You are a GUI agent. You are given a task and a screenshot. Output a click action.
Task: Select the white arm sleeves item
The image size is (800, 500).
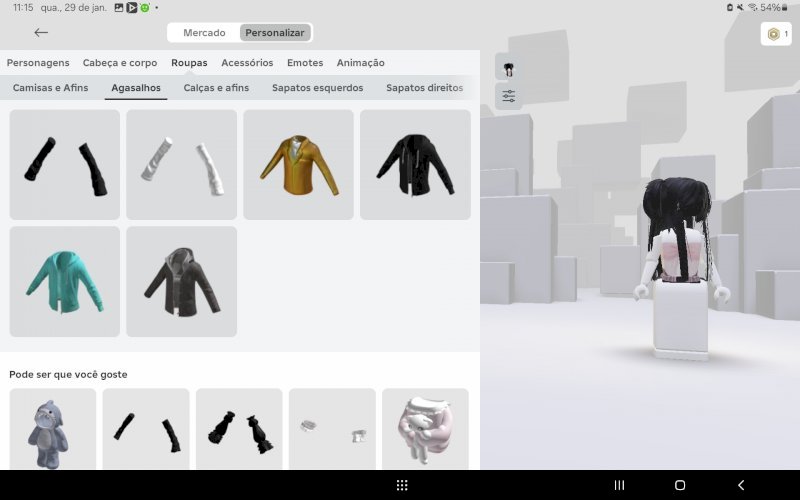point(181,164)
